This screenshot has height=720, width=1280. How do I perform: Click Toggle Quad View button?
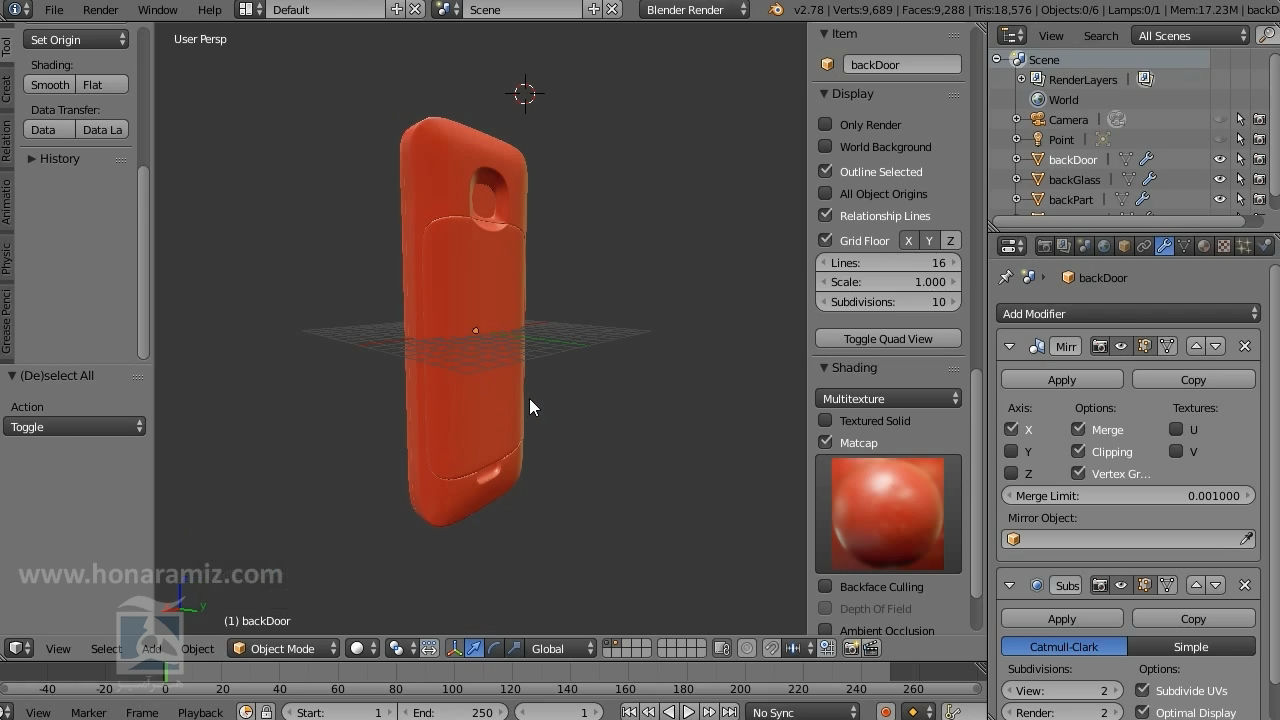click(888, 338)
